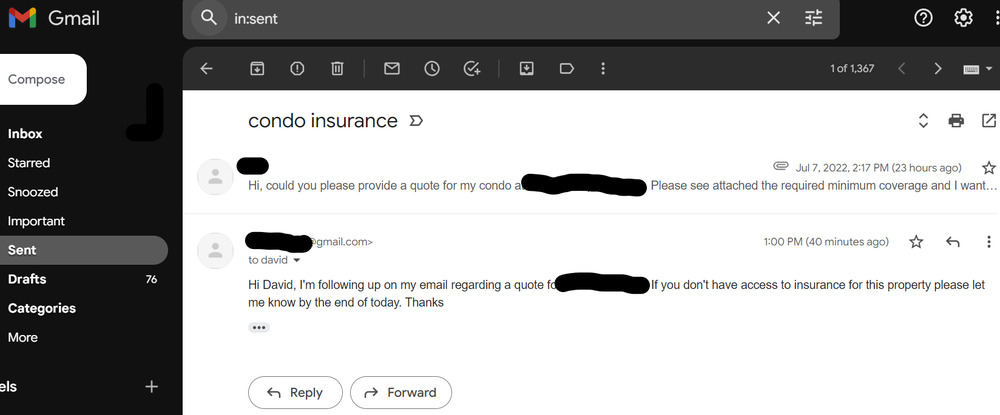The image size is (1000, 415).
Task: Expand recipient details next to 'to david'
Action: (x=296, y=260)
